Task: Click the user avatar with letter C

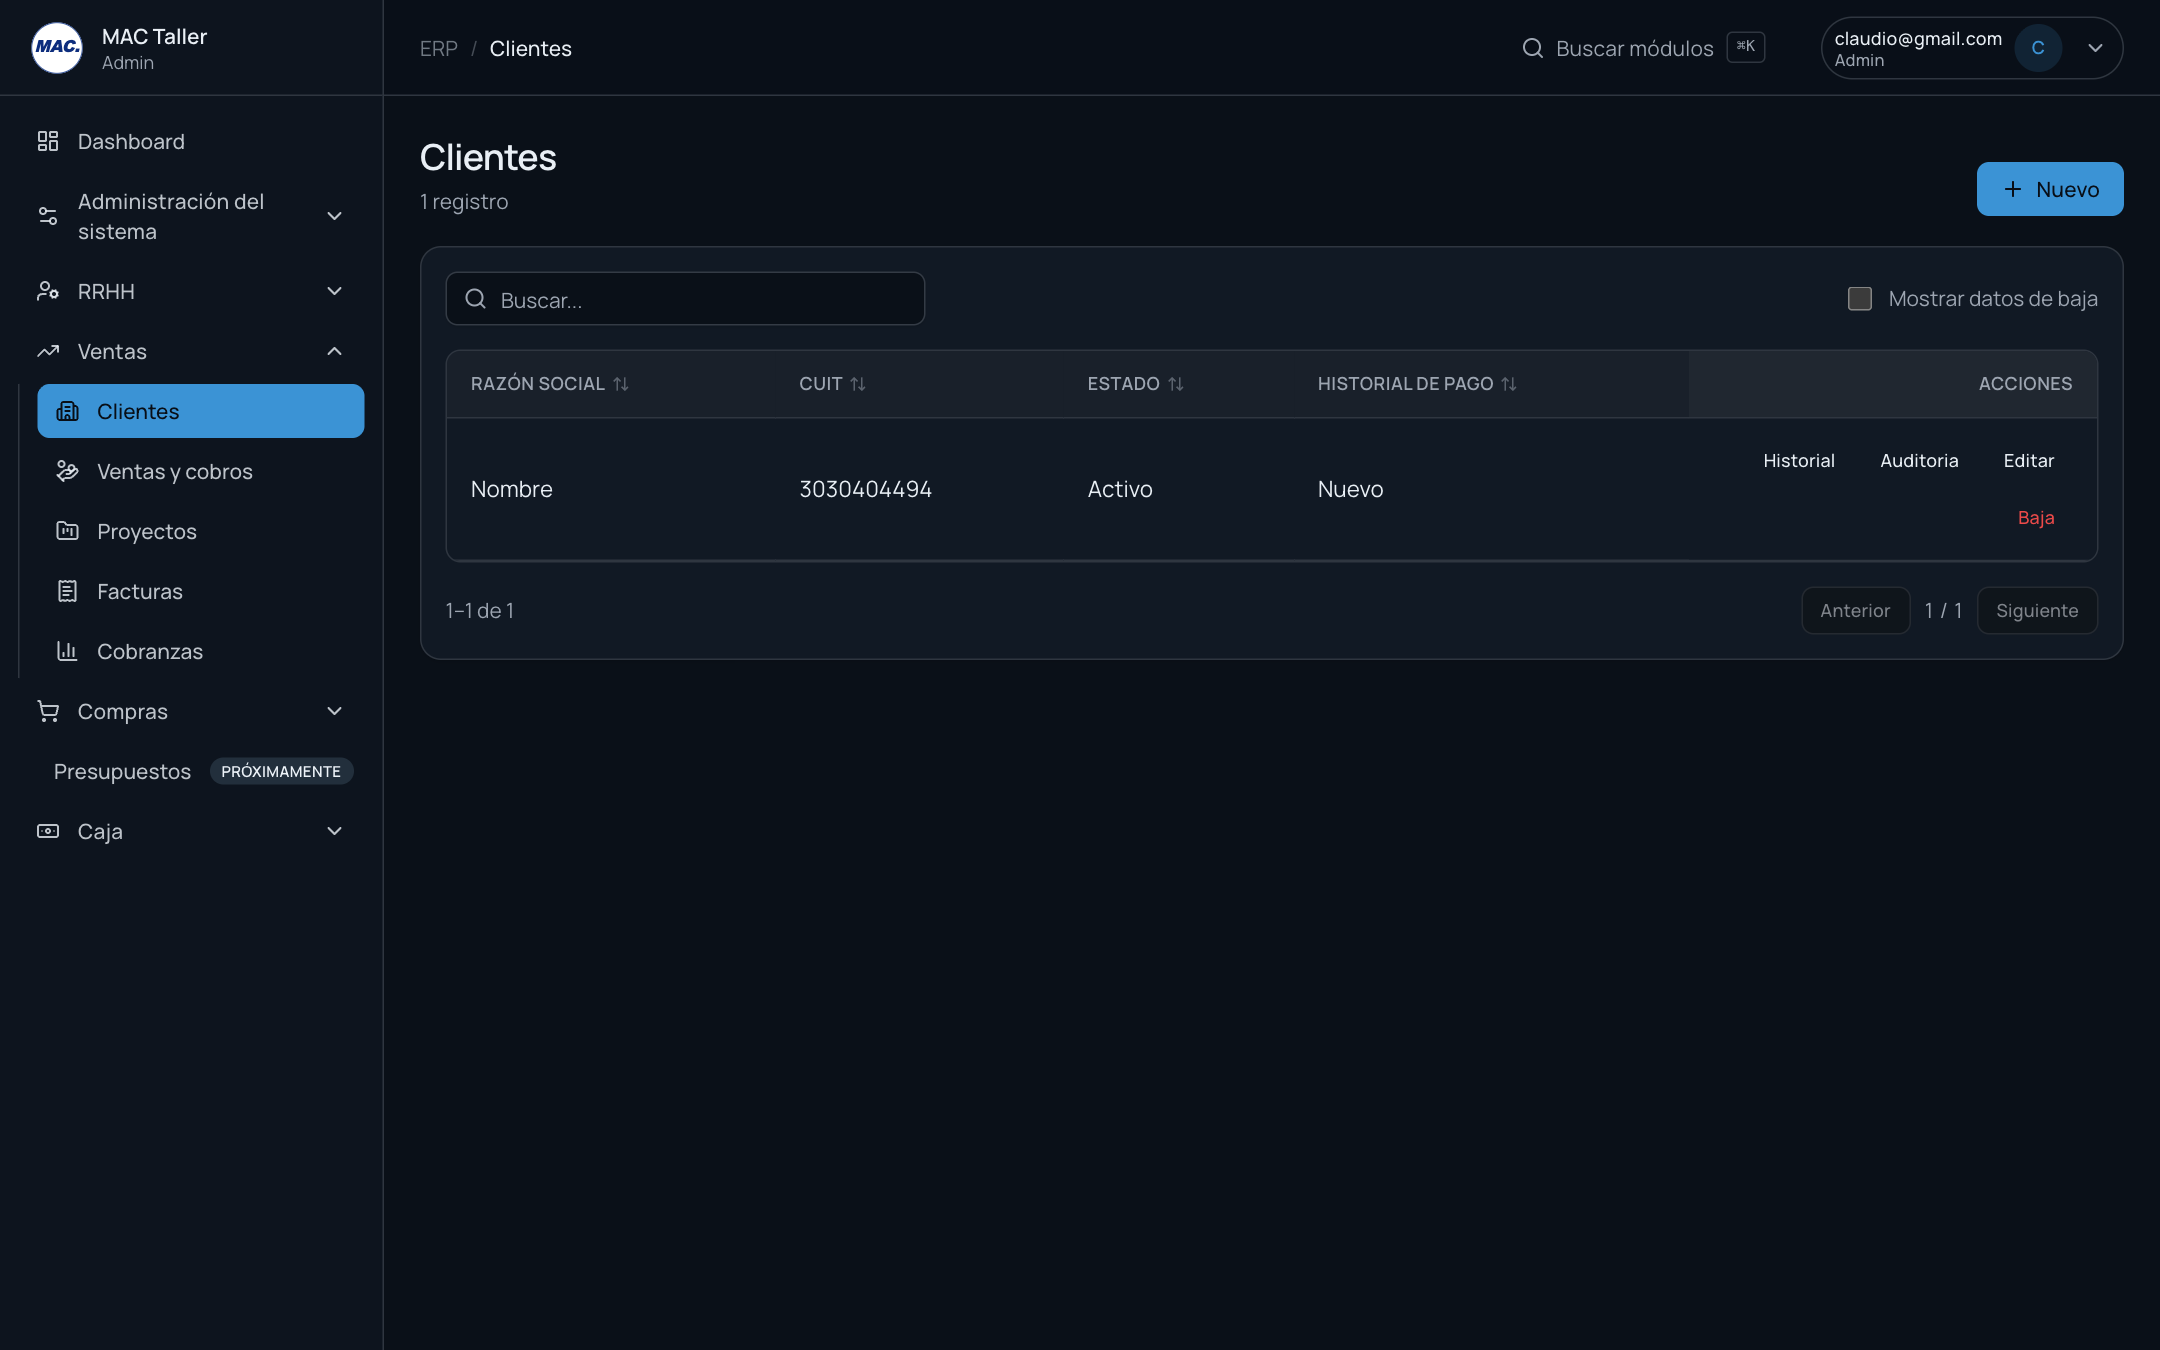Action: pyautogui.click(x=2037, y=48)
